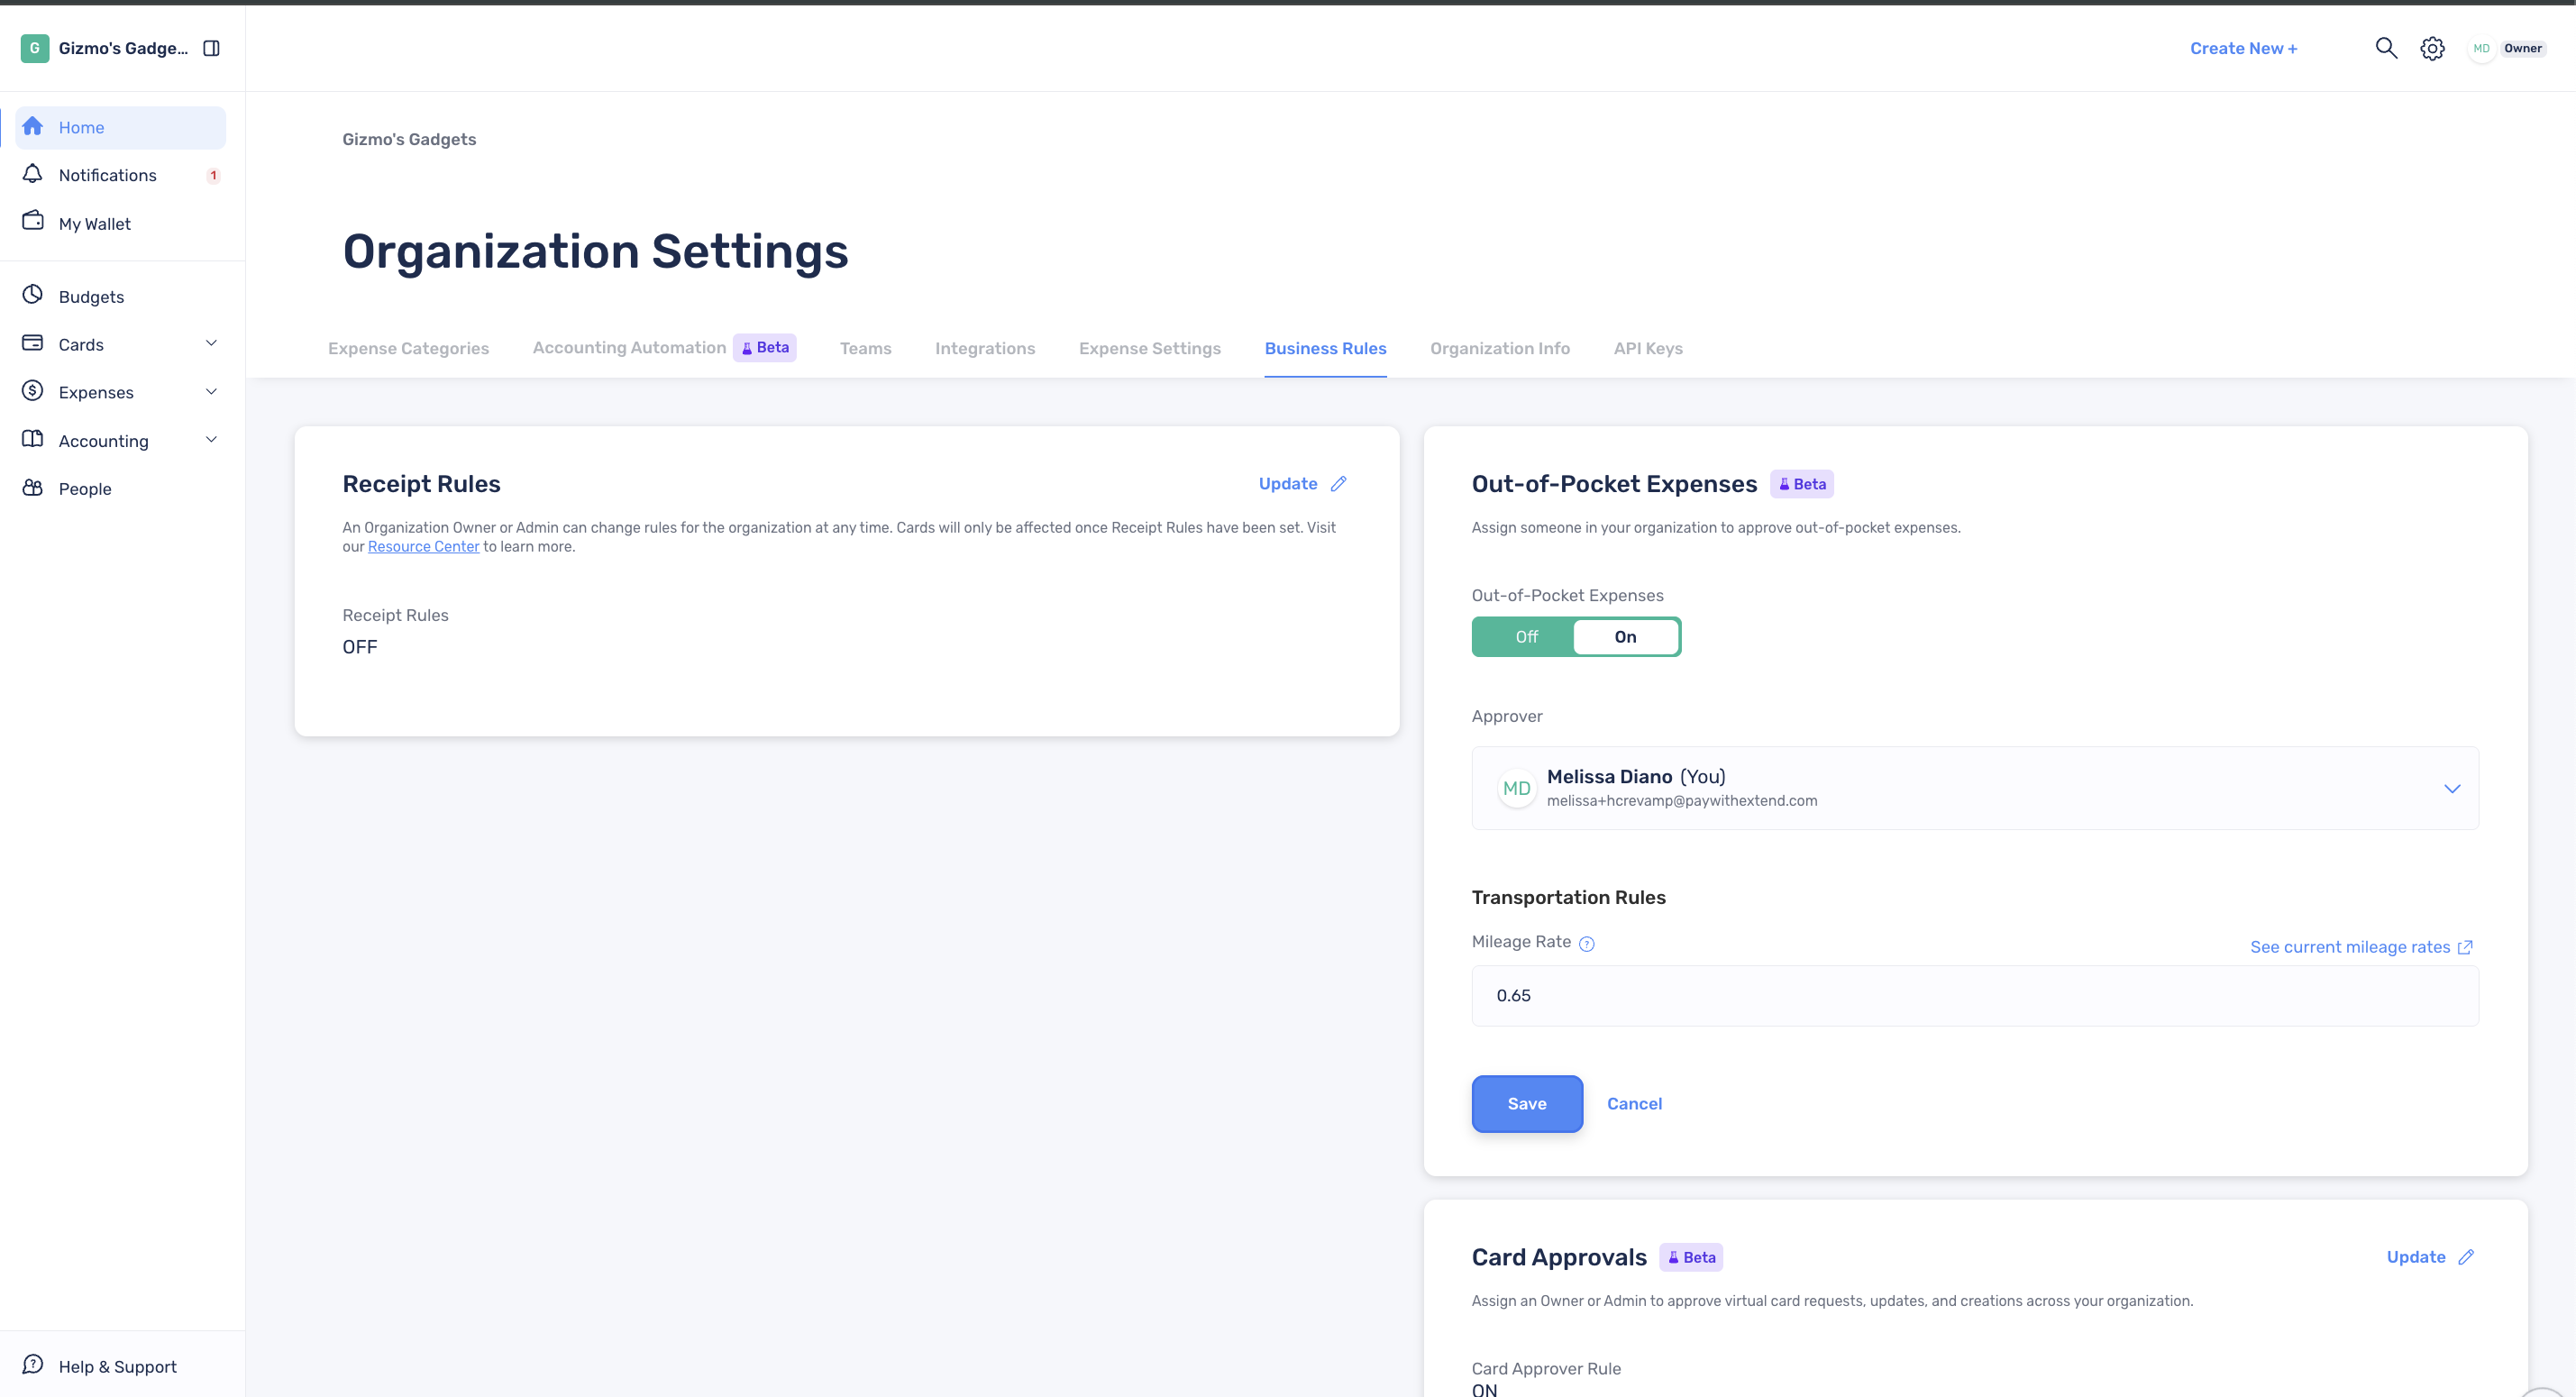Switch to the Teams tab

point(865,348)
